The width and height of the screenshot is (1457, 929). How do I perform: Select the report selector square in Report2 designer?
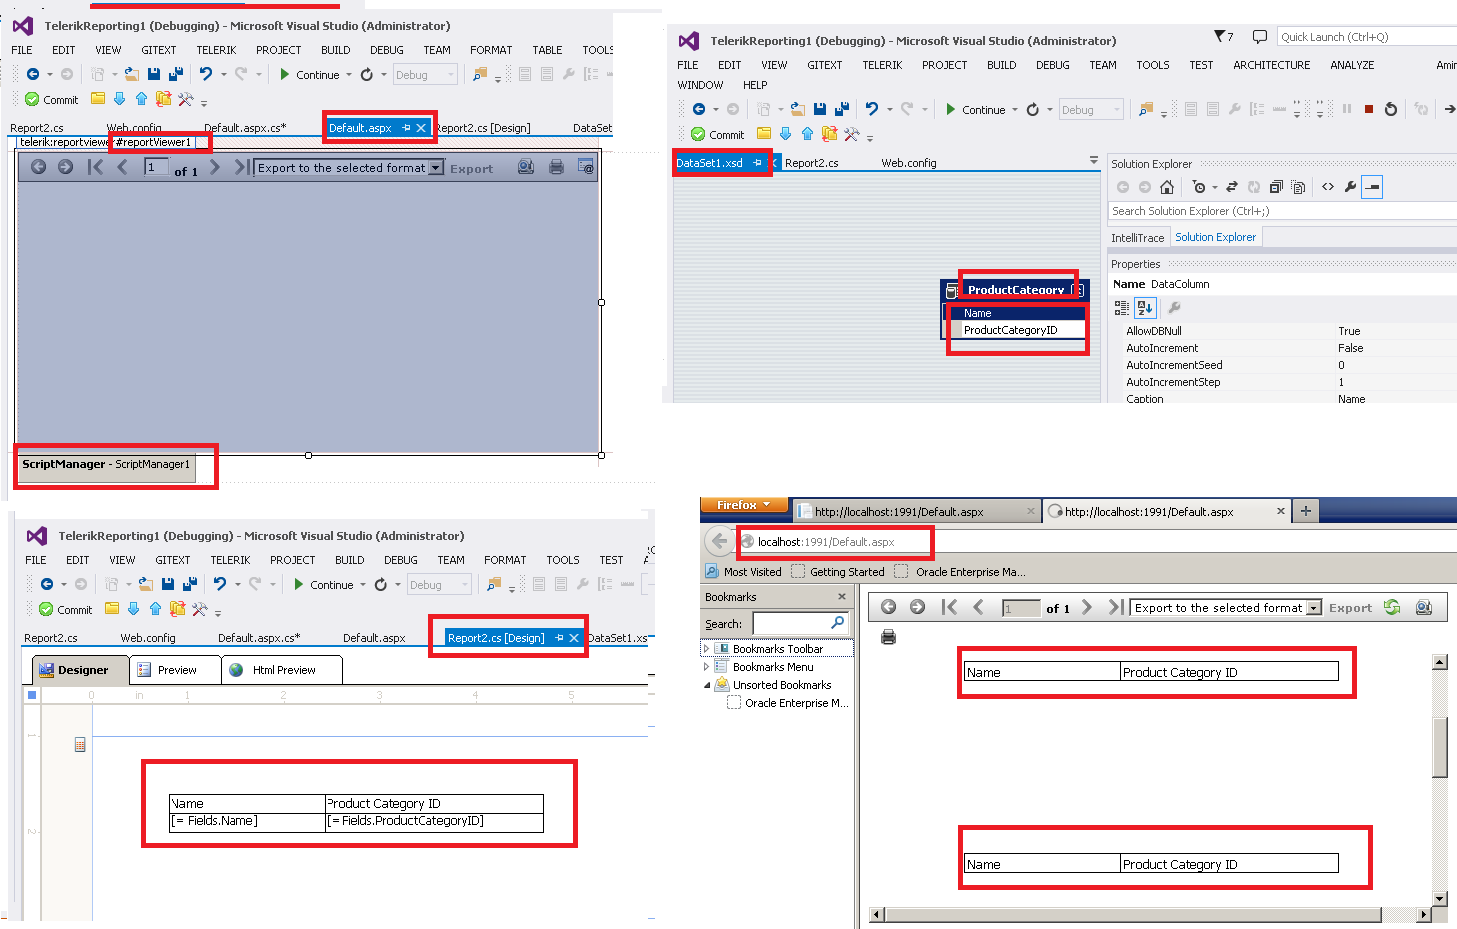32,695
